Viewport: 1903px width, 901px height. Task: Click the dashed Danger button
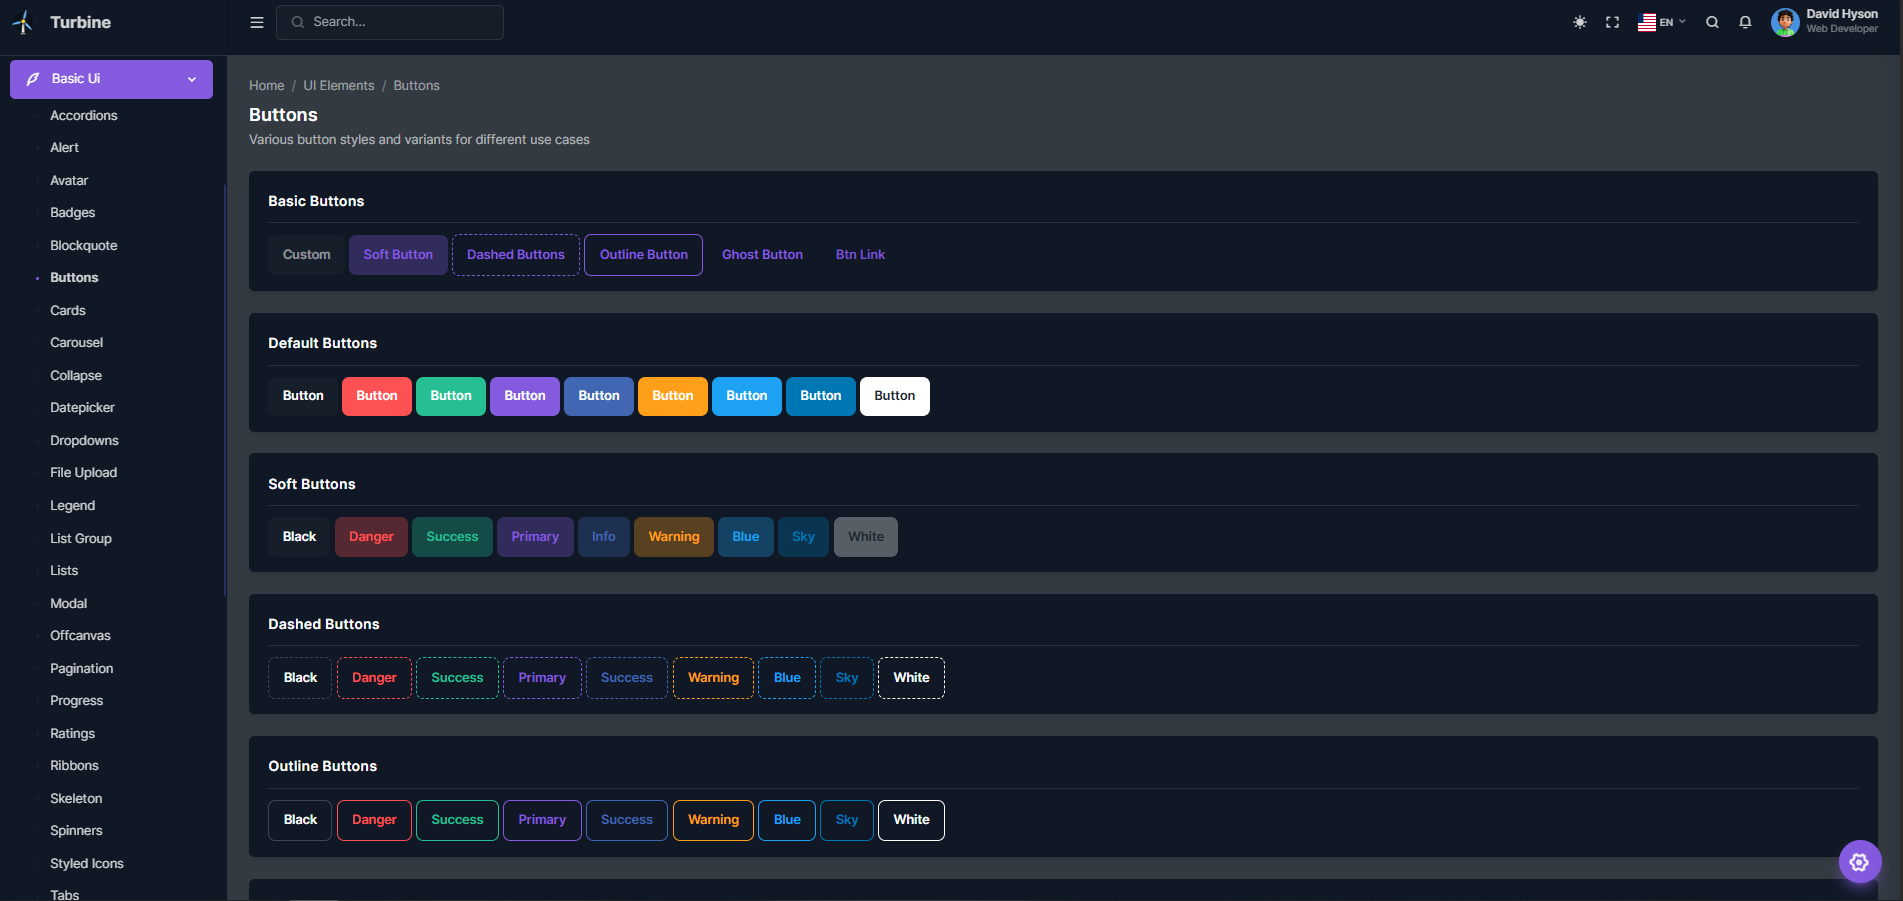point(373,677)
